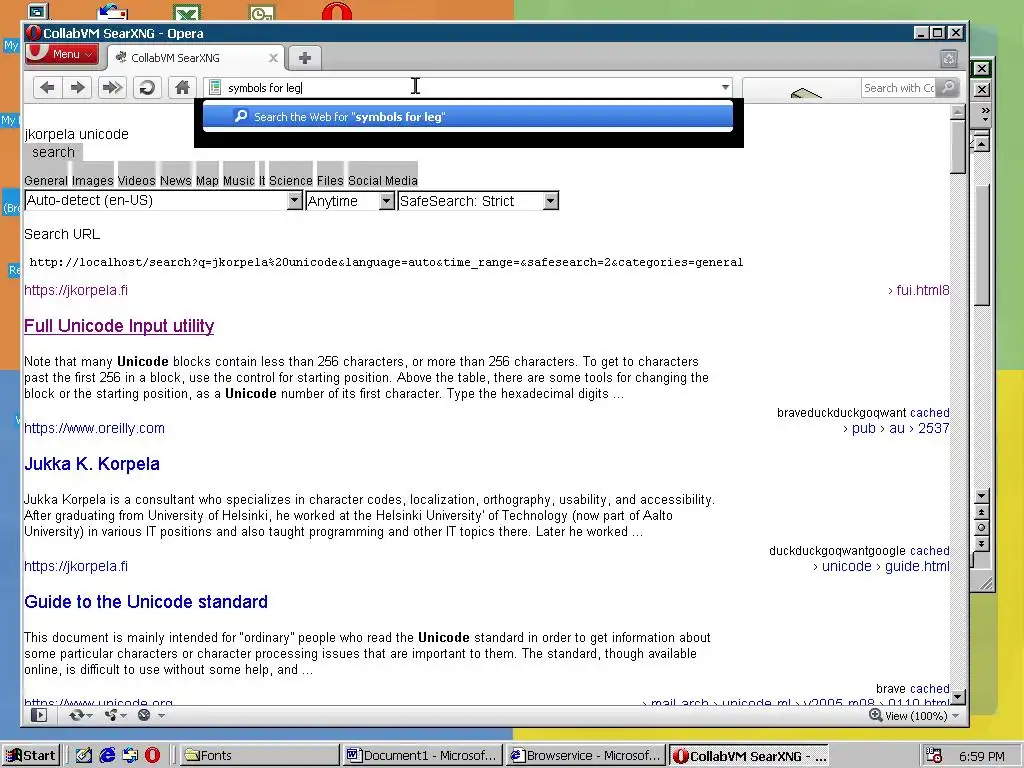Viewport: 1024px width, 768px height.
Task: Open the Guide to the Unicode standard link
Action: coord(146,601)
